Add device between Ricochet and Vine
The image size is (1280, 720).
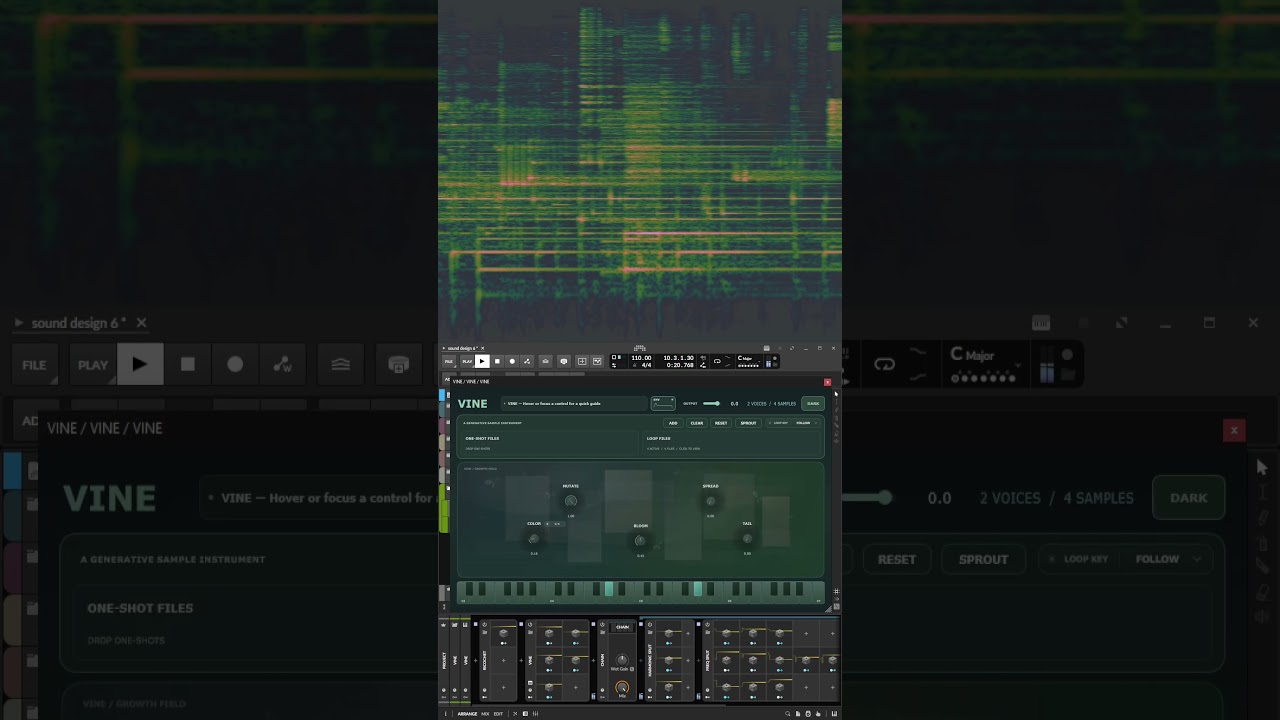(521, 660)
